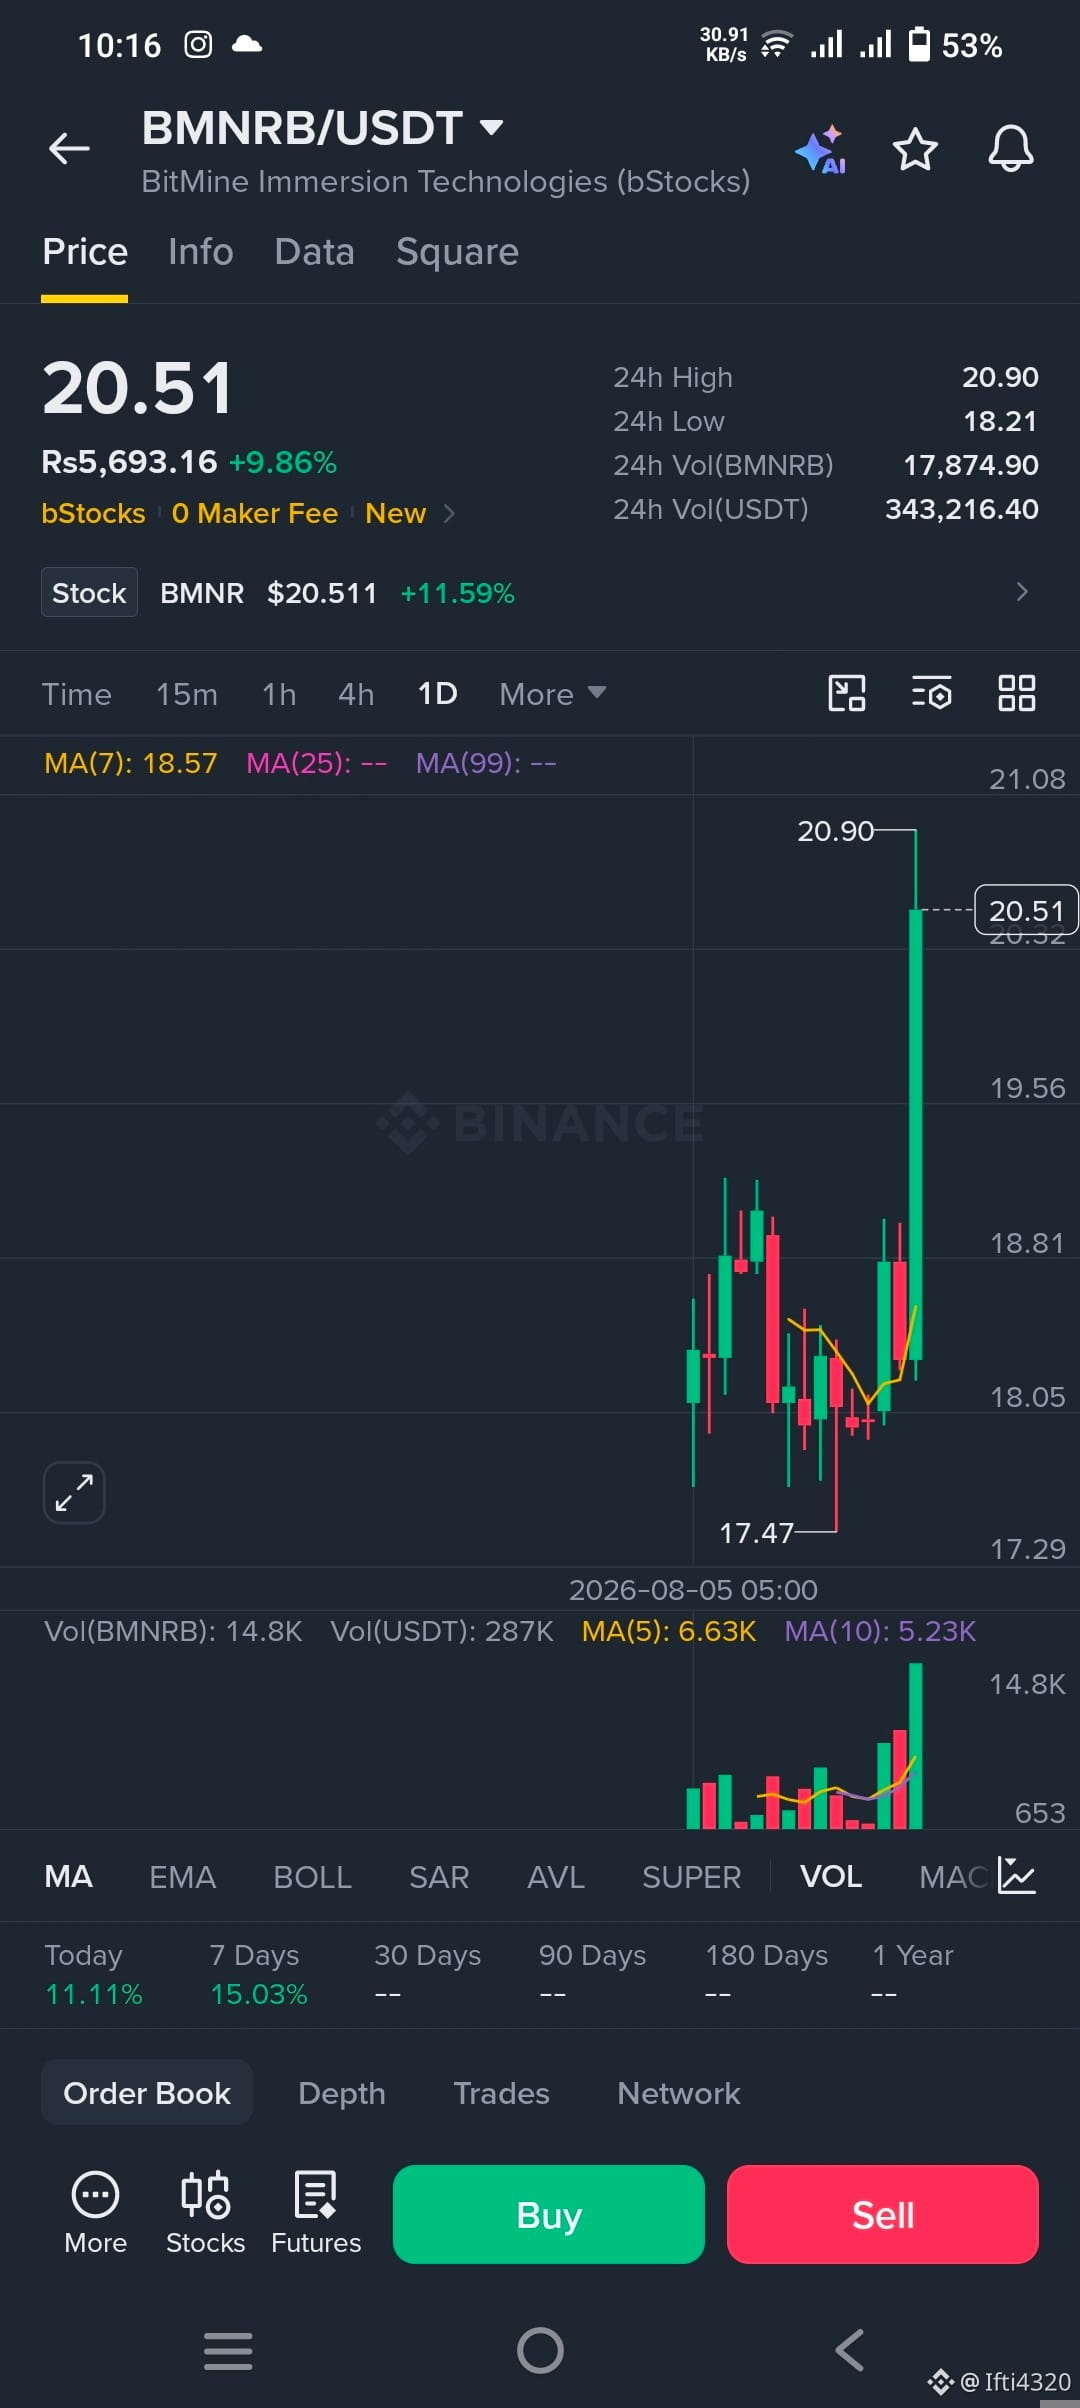Tap MA(7): 18.57 indicator label
This screenshot has width=1080, height=2408.
coord(131,763)
